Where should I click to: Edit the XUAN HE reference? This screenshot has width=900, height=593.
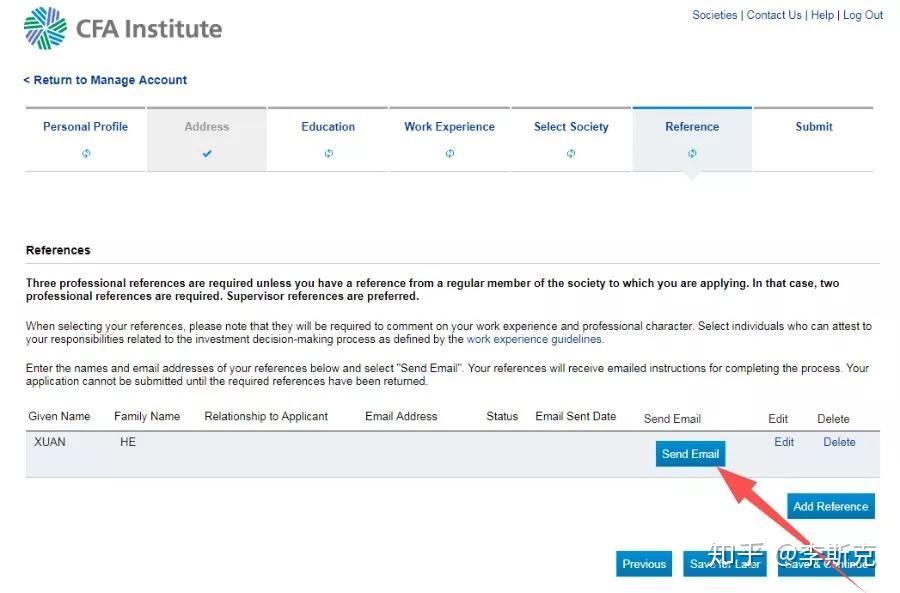click(x=784, y=442)
